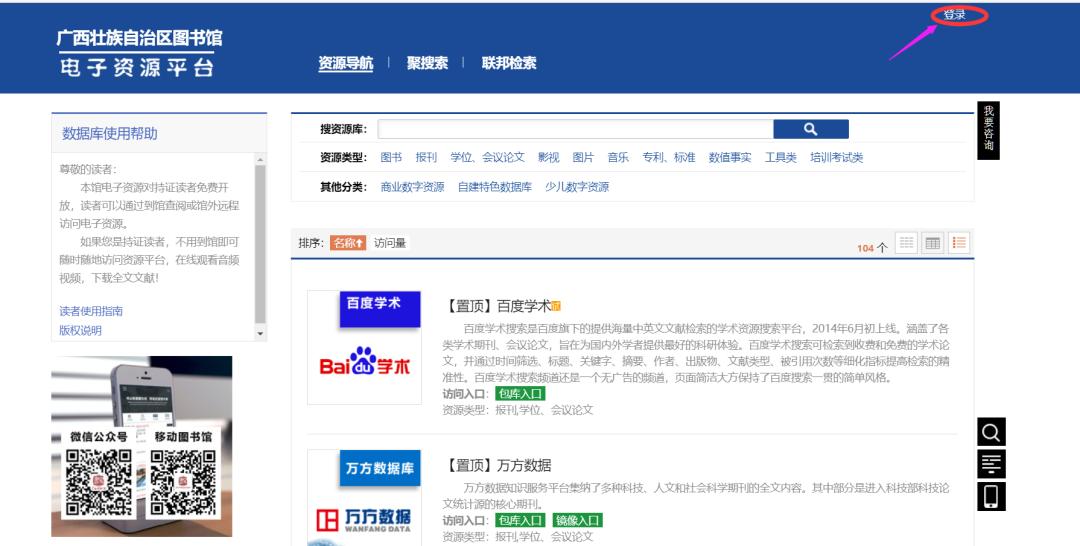The width and height of the screenshot is (1080, 546).
Task: Open the 聚搜索 tab
Action: point(427,63)
